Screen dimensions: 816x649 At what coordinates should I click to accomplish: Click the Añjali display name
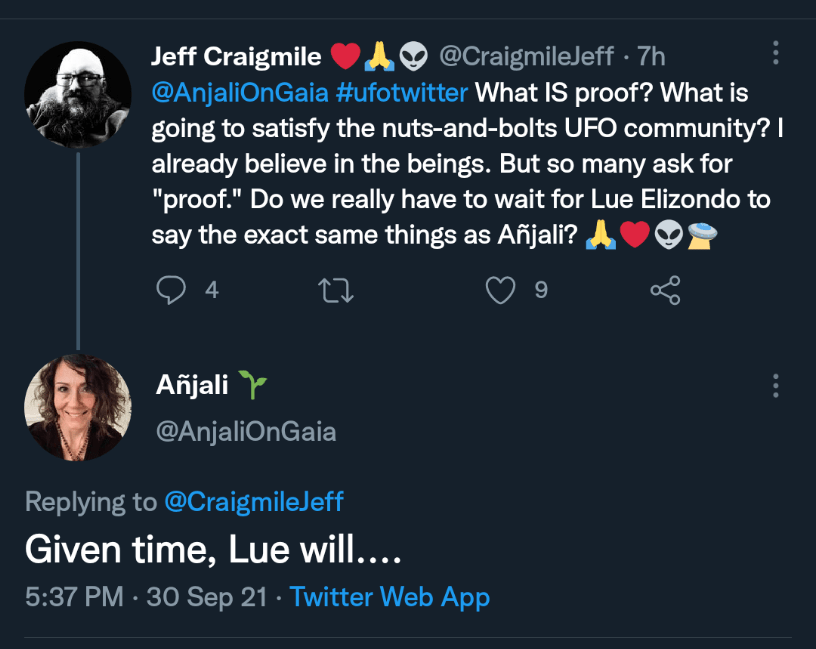[x=192, y=385]
